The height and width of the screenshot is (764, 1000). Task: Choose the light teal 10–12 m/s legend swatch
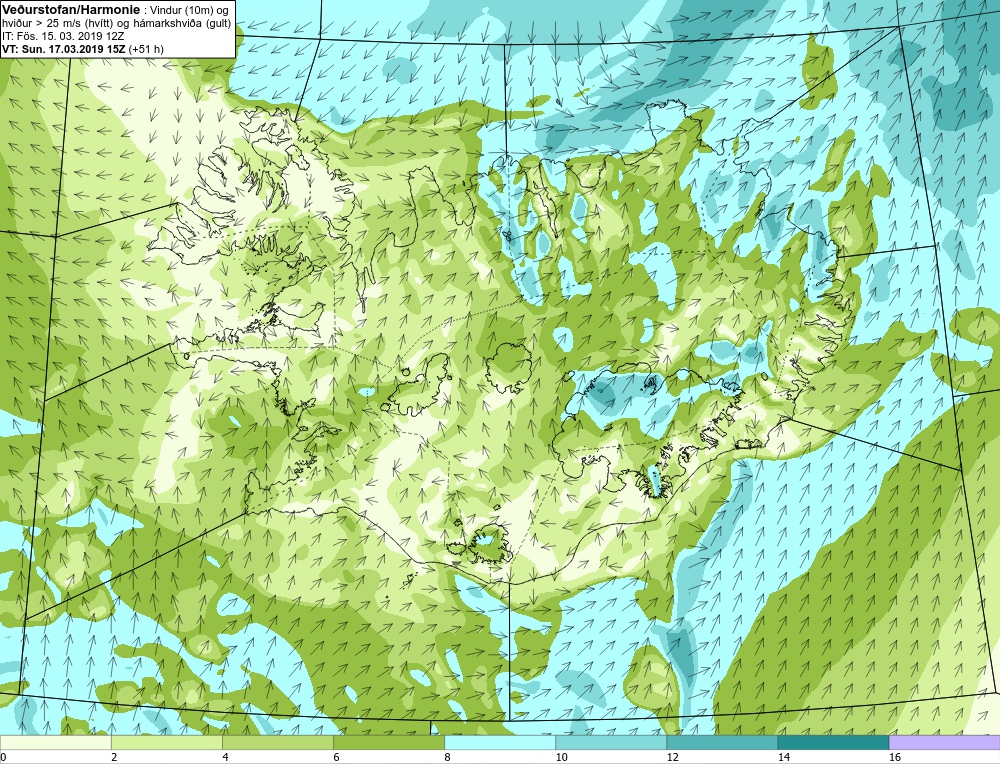[611, 743]
